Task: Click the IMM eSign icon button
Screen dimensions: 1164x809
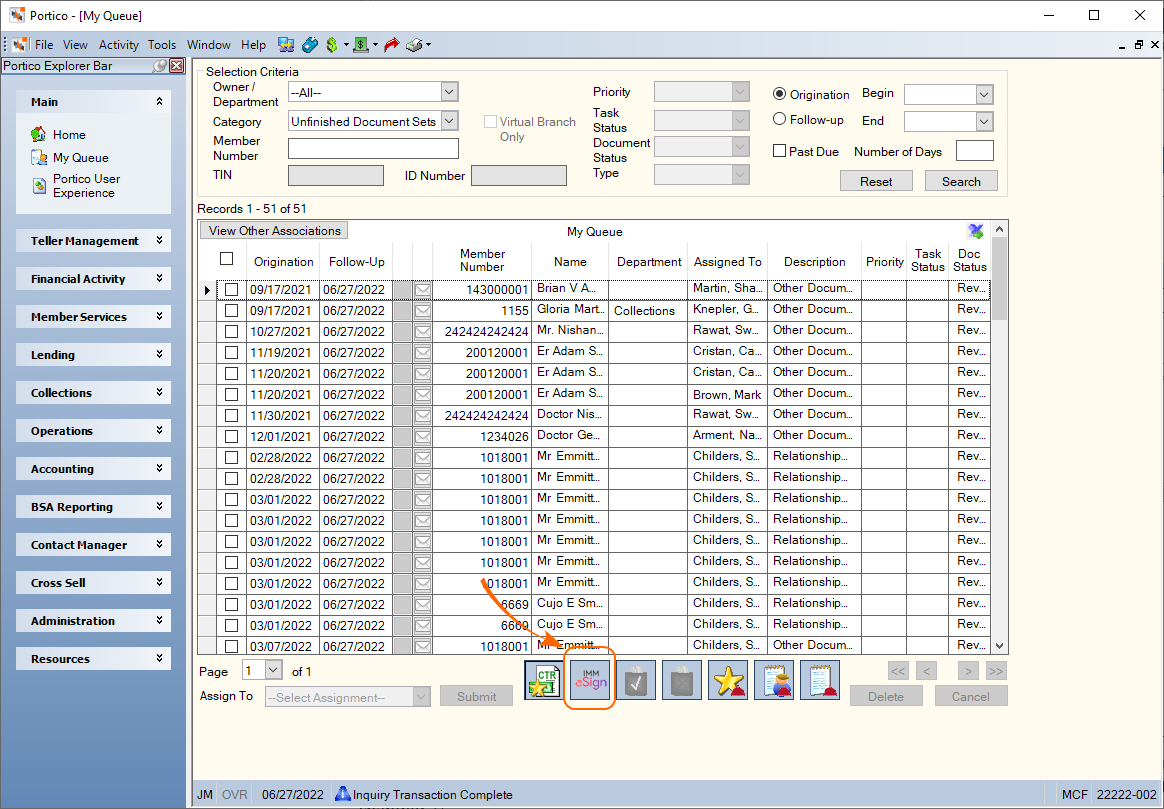Action: (x=590, y=680)
